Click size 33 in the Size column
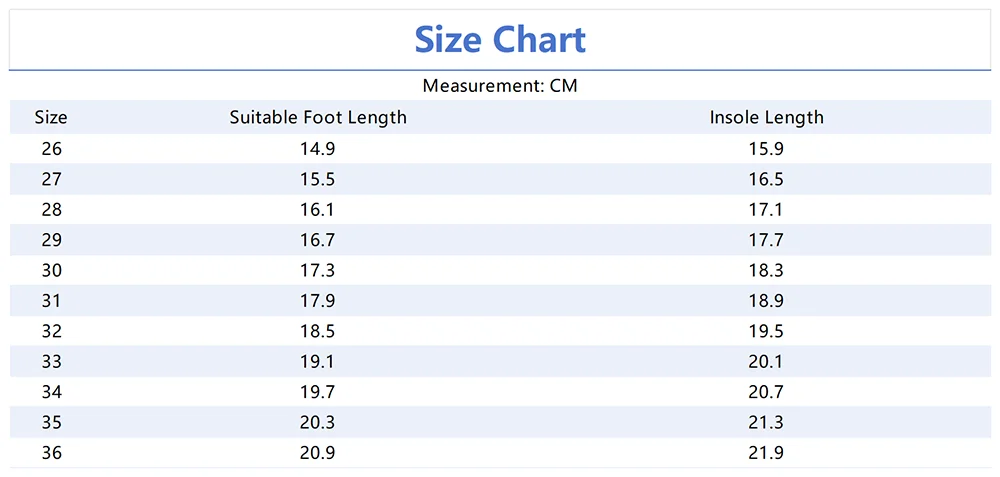This screenshot has height=477, width=1000. pos(51,362)
